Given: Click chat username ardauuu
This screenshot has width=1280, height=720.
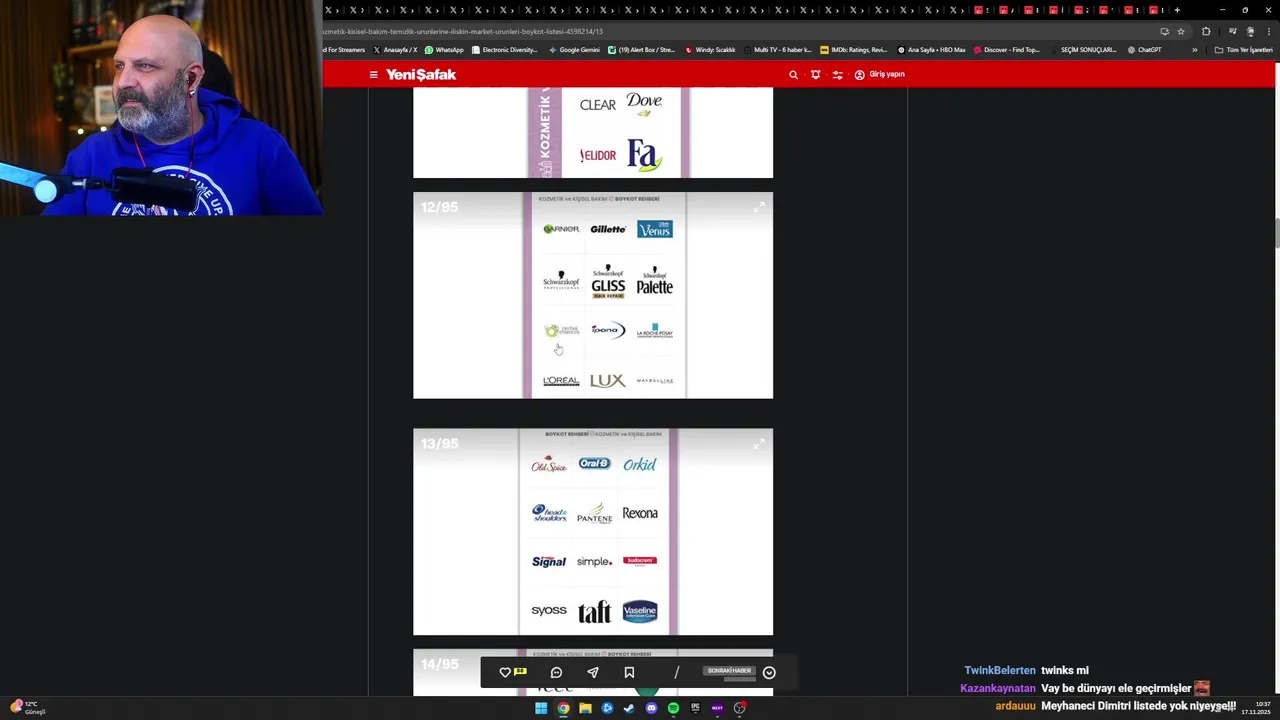Looking at the screenshot, I should (x=1015, y=706).
